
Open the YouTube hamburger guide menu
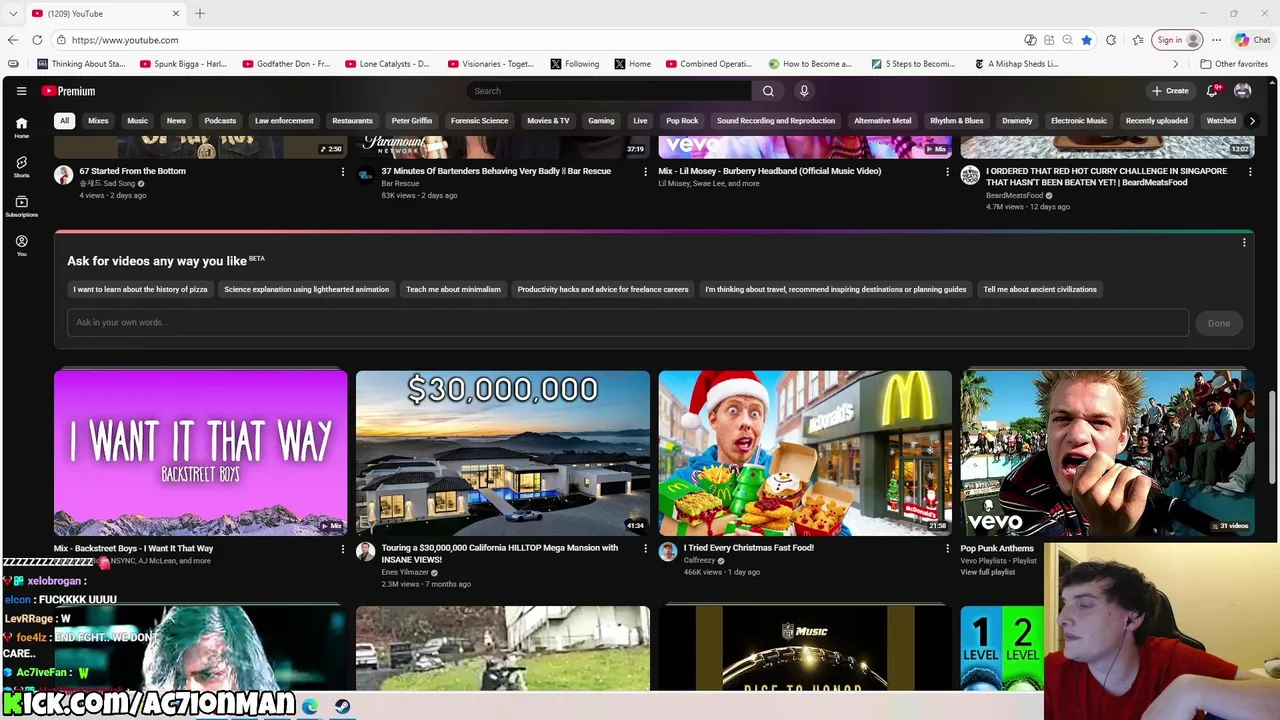point(21,91)
